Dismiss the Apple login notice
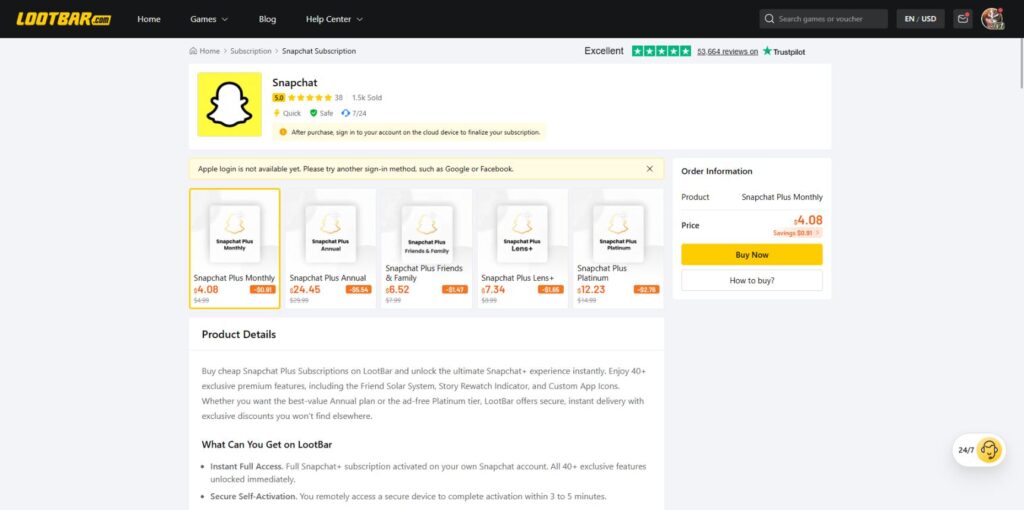 [650, 168]
